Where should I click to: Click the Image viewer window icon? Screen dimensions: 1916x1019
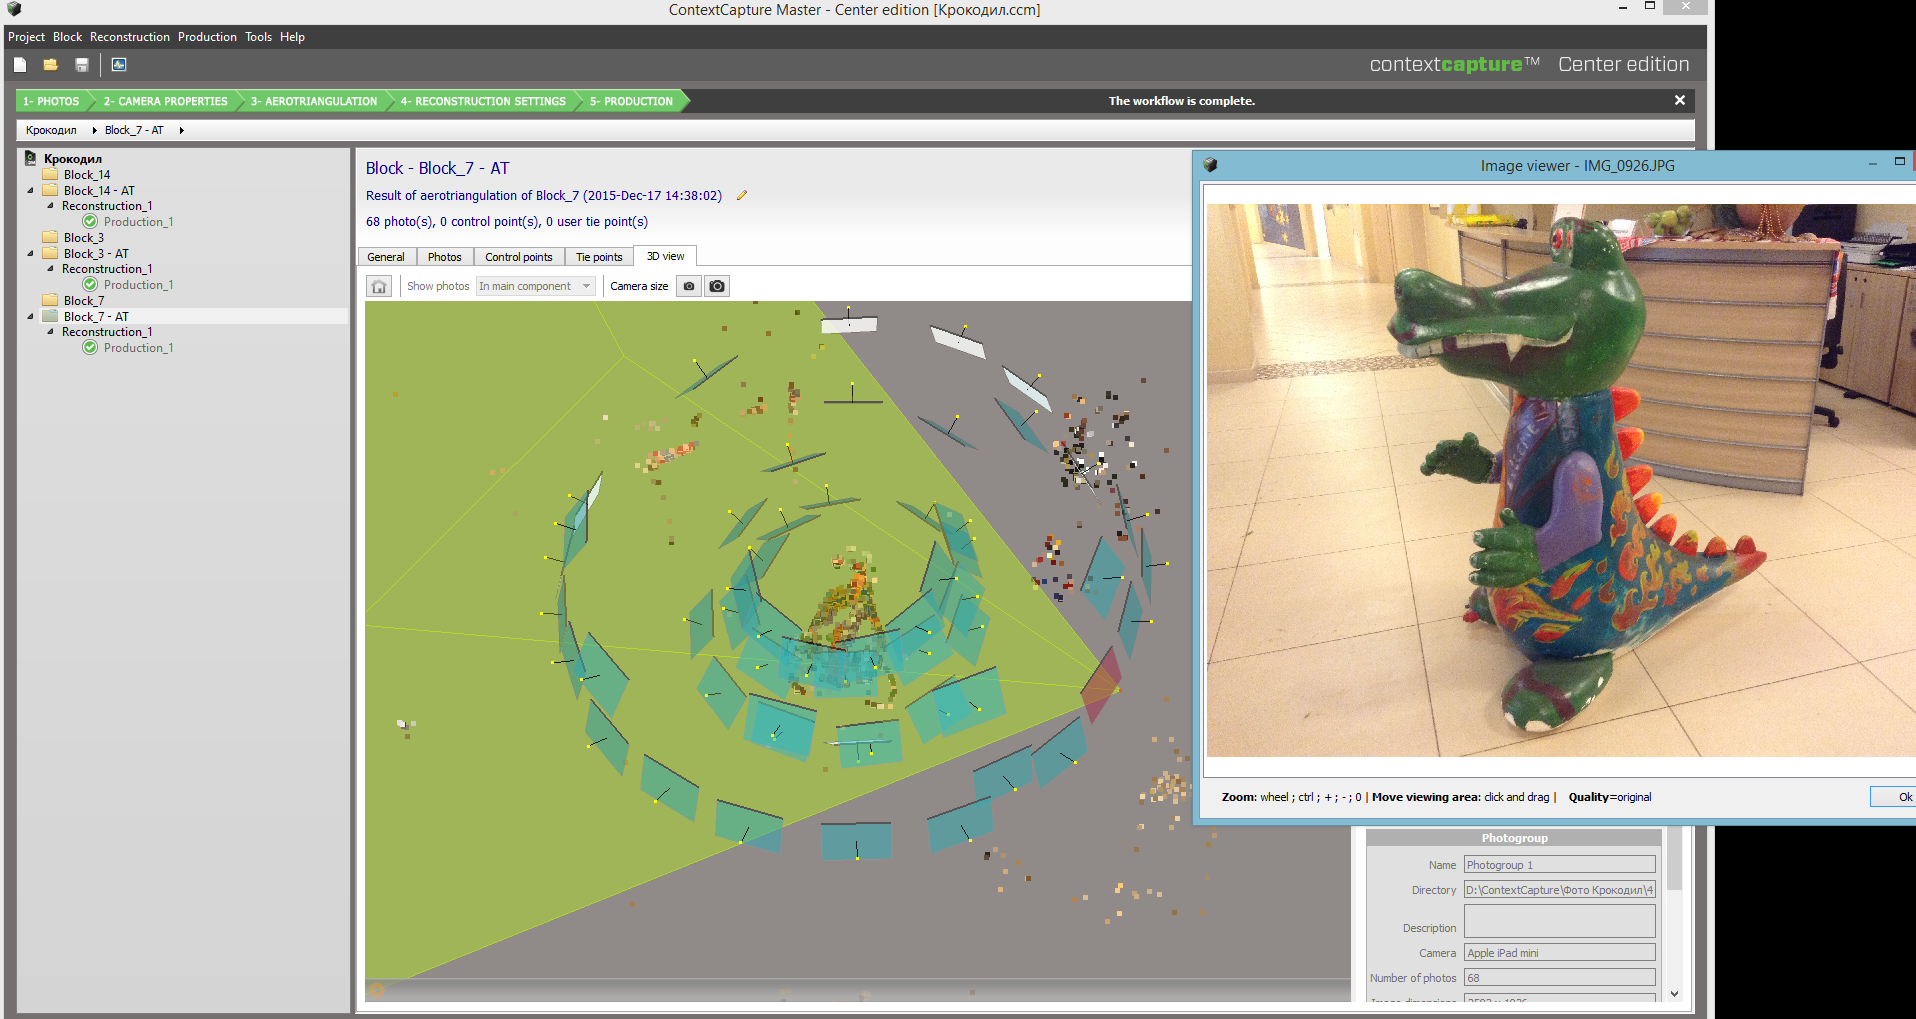(x=1210, y=165)
